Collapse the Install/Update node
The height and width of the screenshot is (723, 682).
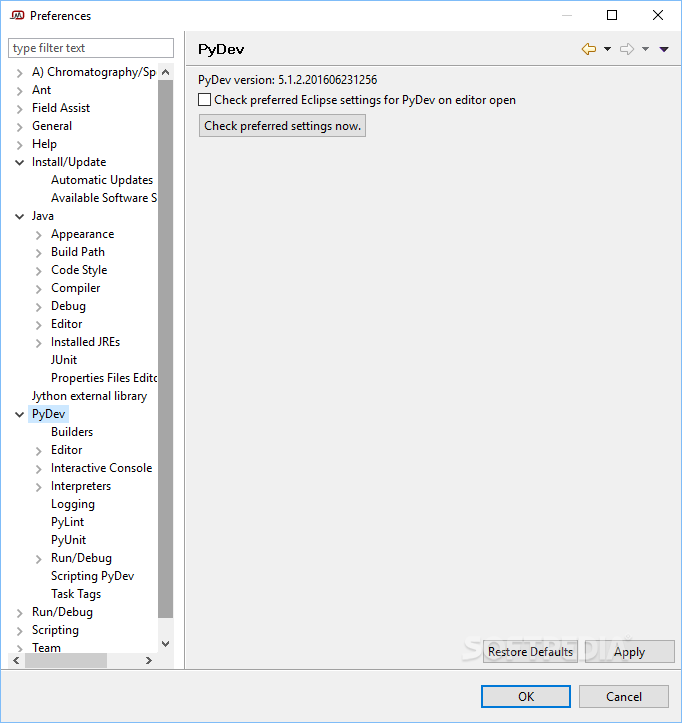(x=19, y=162)
